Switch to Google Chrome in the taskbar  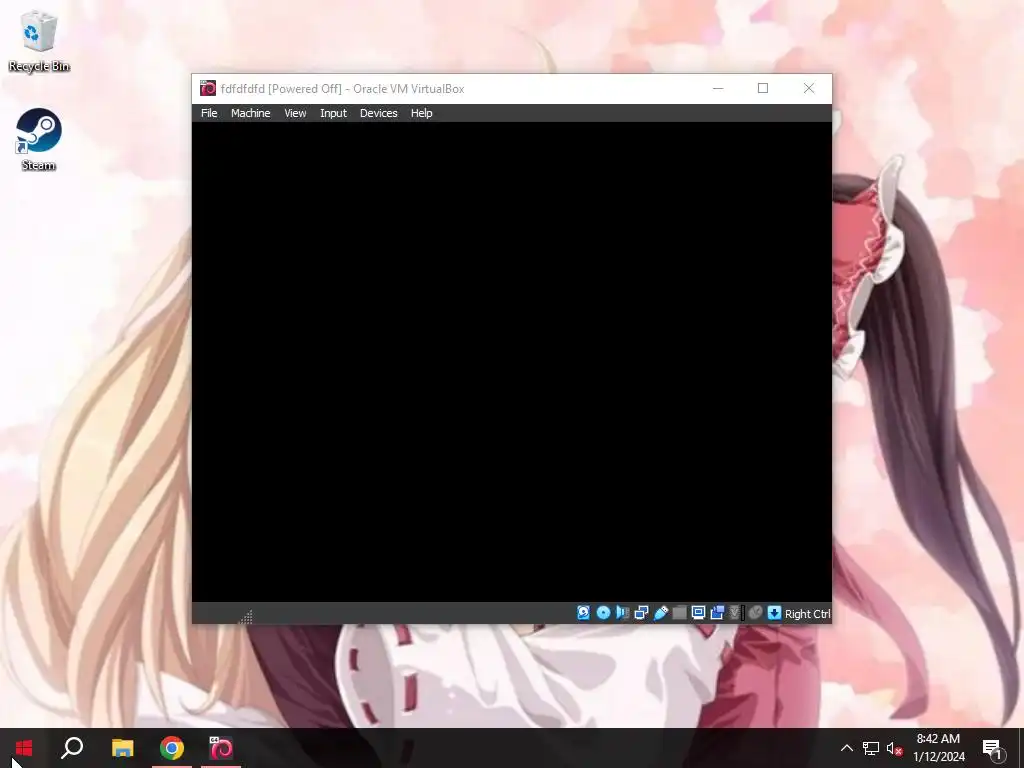click(x=172, y=748)
